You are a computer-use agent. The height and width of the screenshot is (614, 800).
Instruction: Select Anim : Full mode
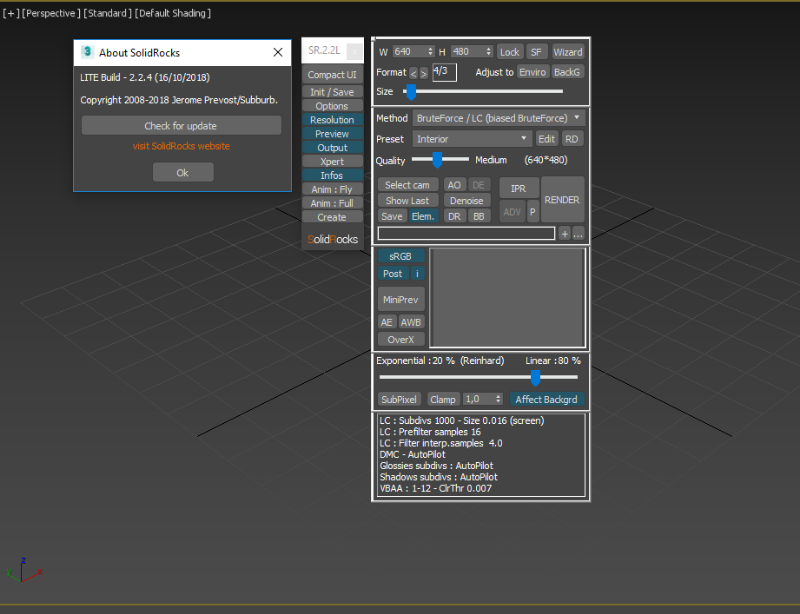click(x=332, y=203)
